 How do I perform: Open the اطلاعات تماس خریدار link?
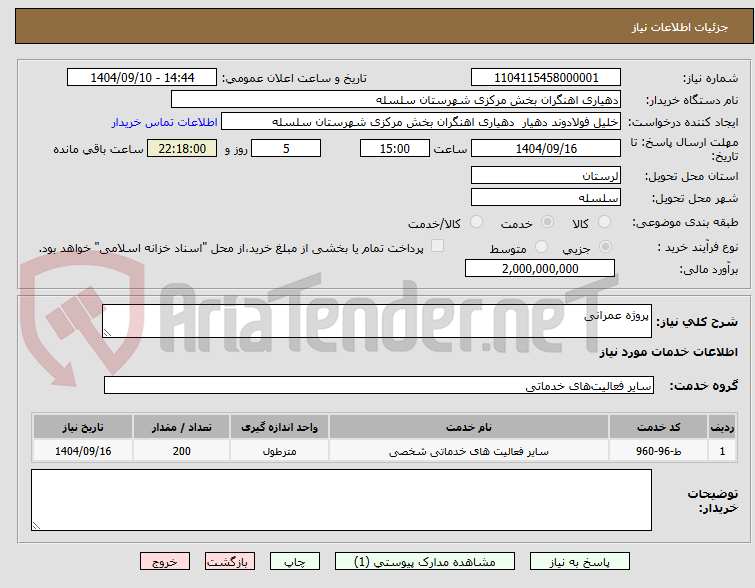click(165, 122)
